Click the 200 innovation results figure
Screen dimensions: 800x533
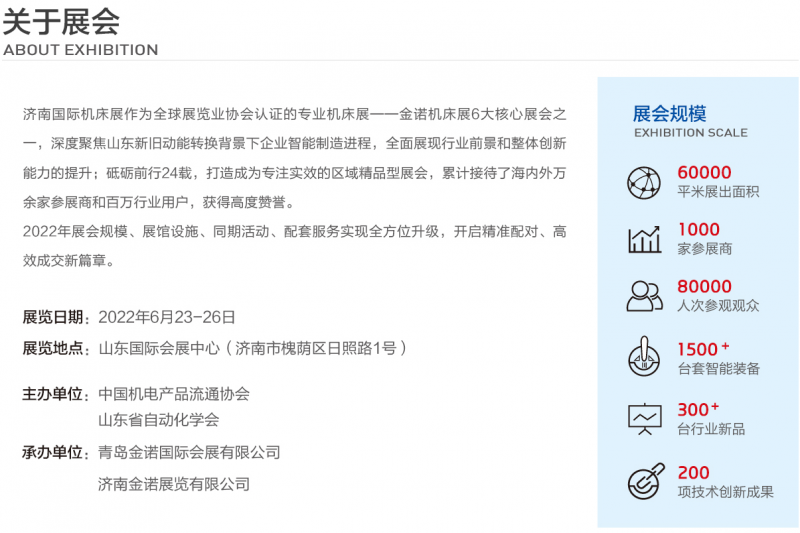pos(693,472)
